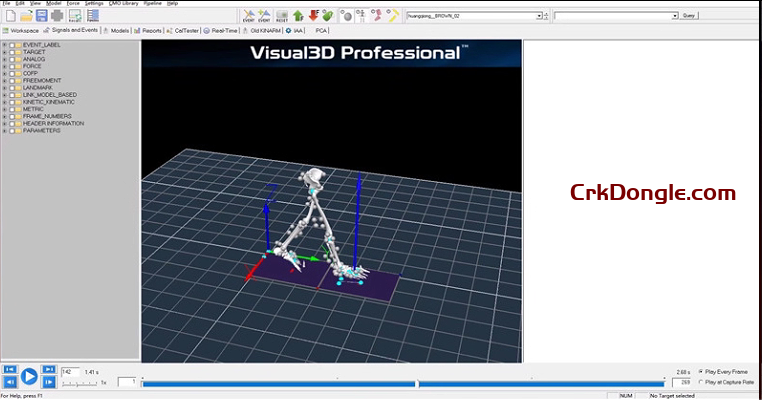Screen dimensions: 762x400
Task: Switch to the Models tab
Action: tap(119, 31)
